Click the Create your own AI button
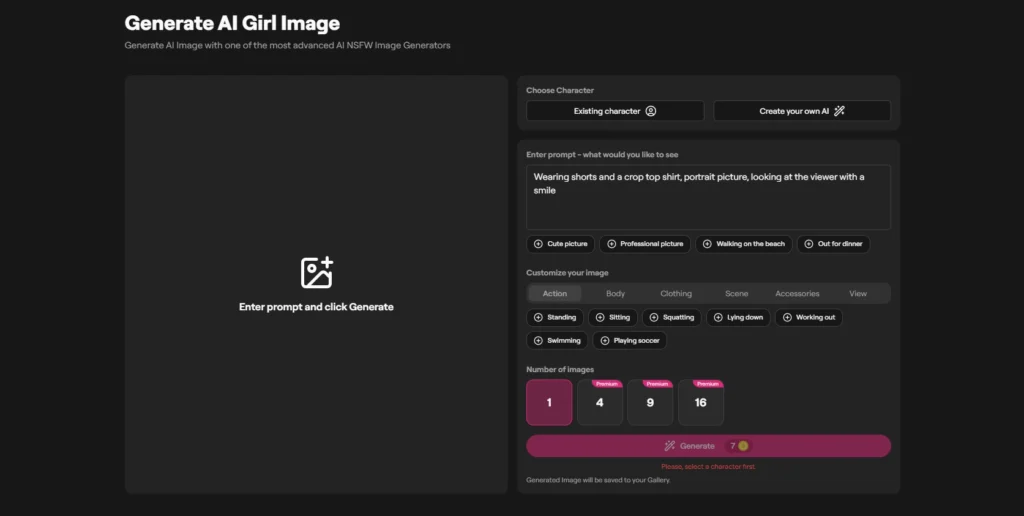 click(x=802, y=111)
